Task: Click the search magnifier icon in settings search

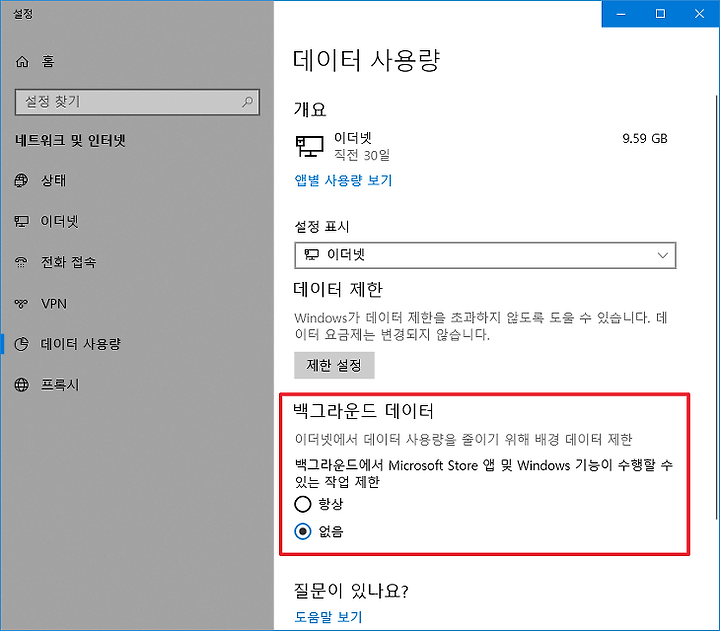Action: (247, 101)
